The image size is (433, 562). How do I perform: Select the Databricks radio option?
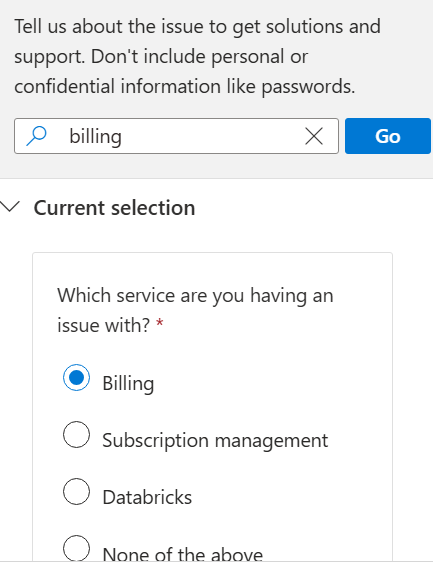coord(76,491)
